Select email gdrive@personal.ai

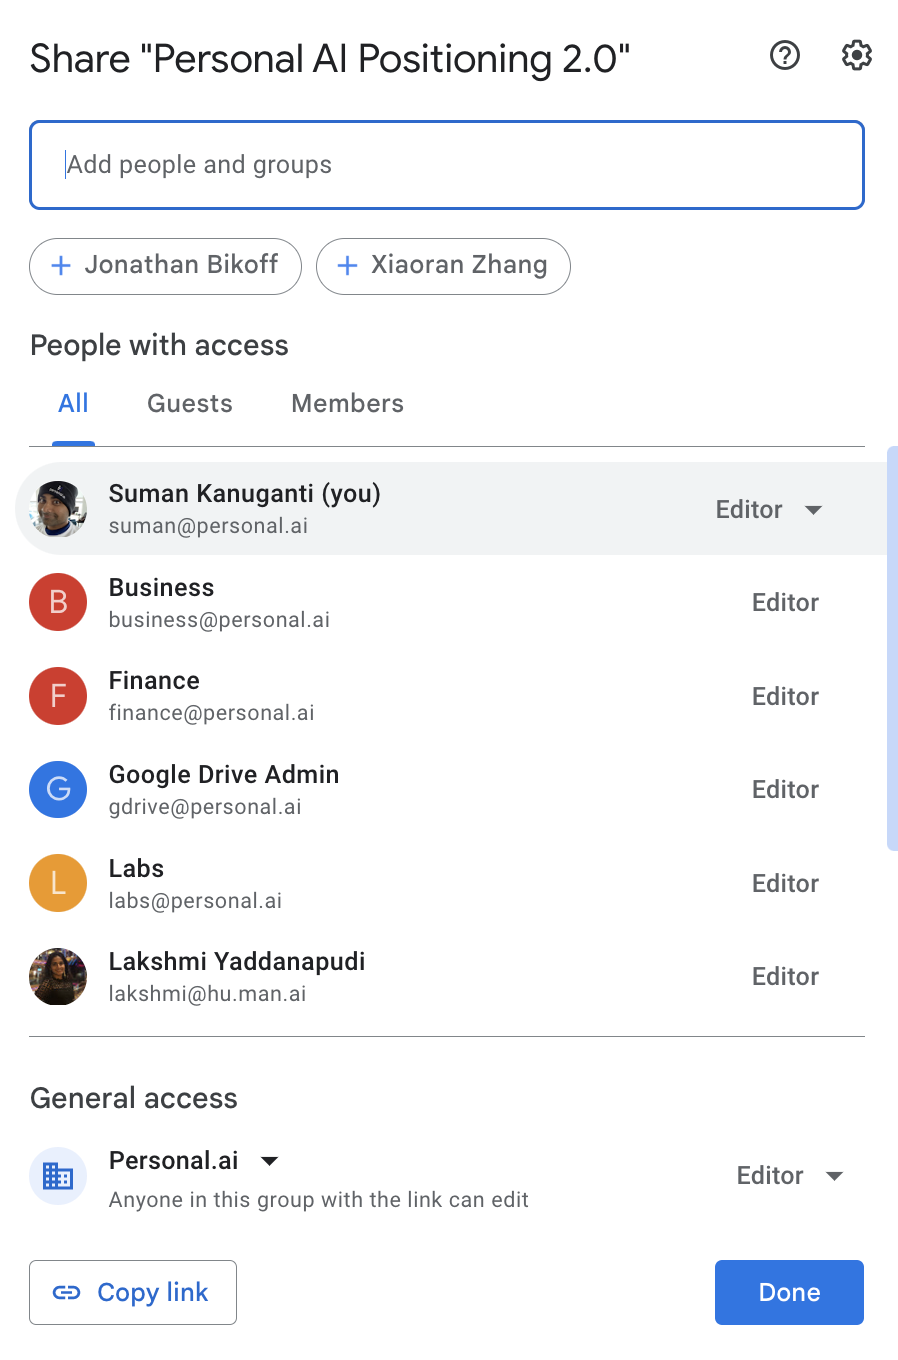(x=205, y=807)
